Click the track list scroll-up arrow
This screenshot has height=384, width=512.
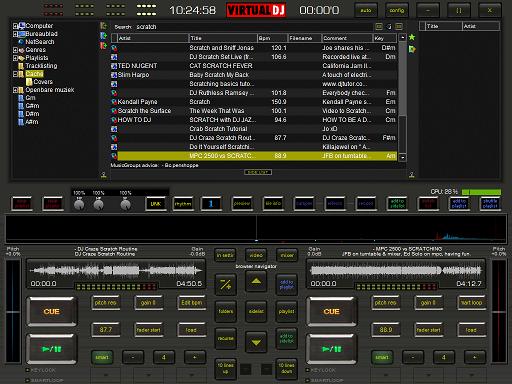(x=403, y=37)
